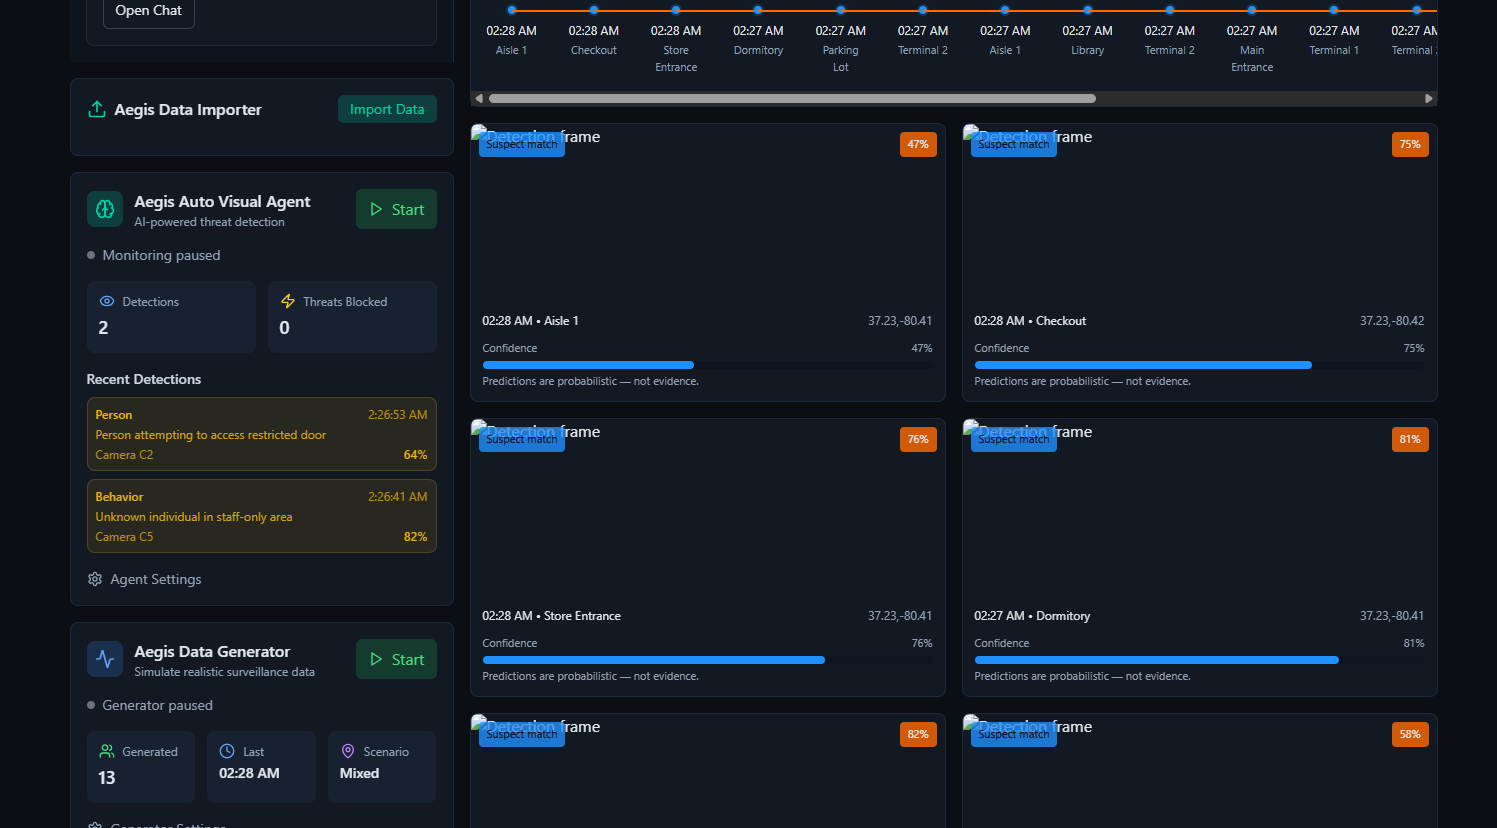Click the 82% badge on the bottom-row card
The image size is (1497, 828).
918,734
